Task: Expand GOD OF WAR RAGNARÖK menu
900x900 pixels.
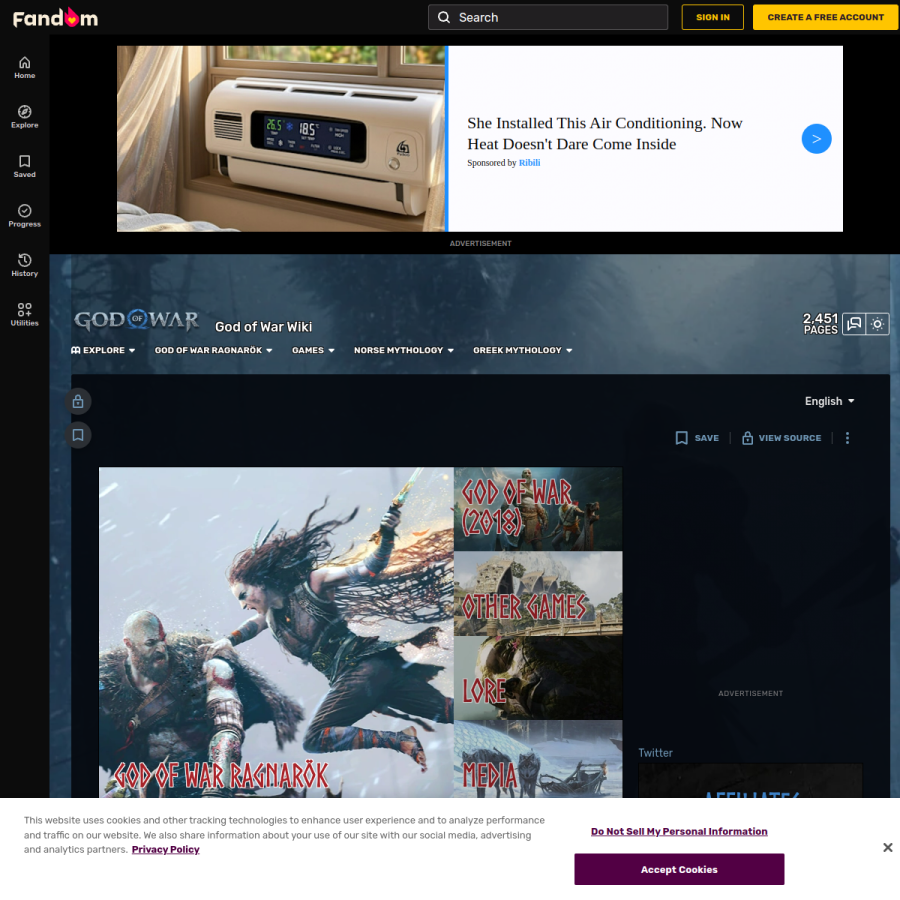Action: (x=214, y=350)
